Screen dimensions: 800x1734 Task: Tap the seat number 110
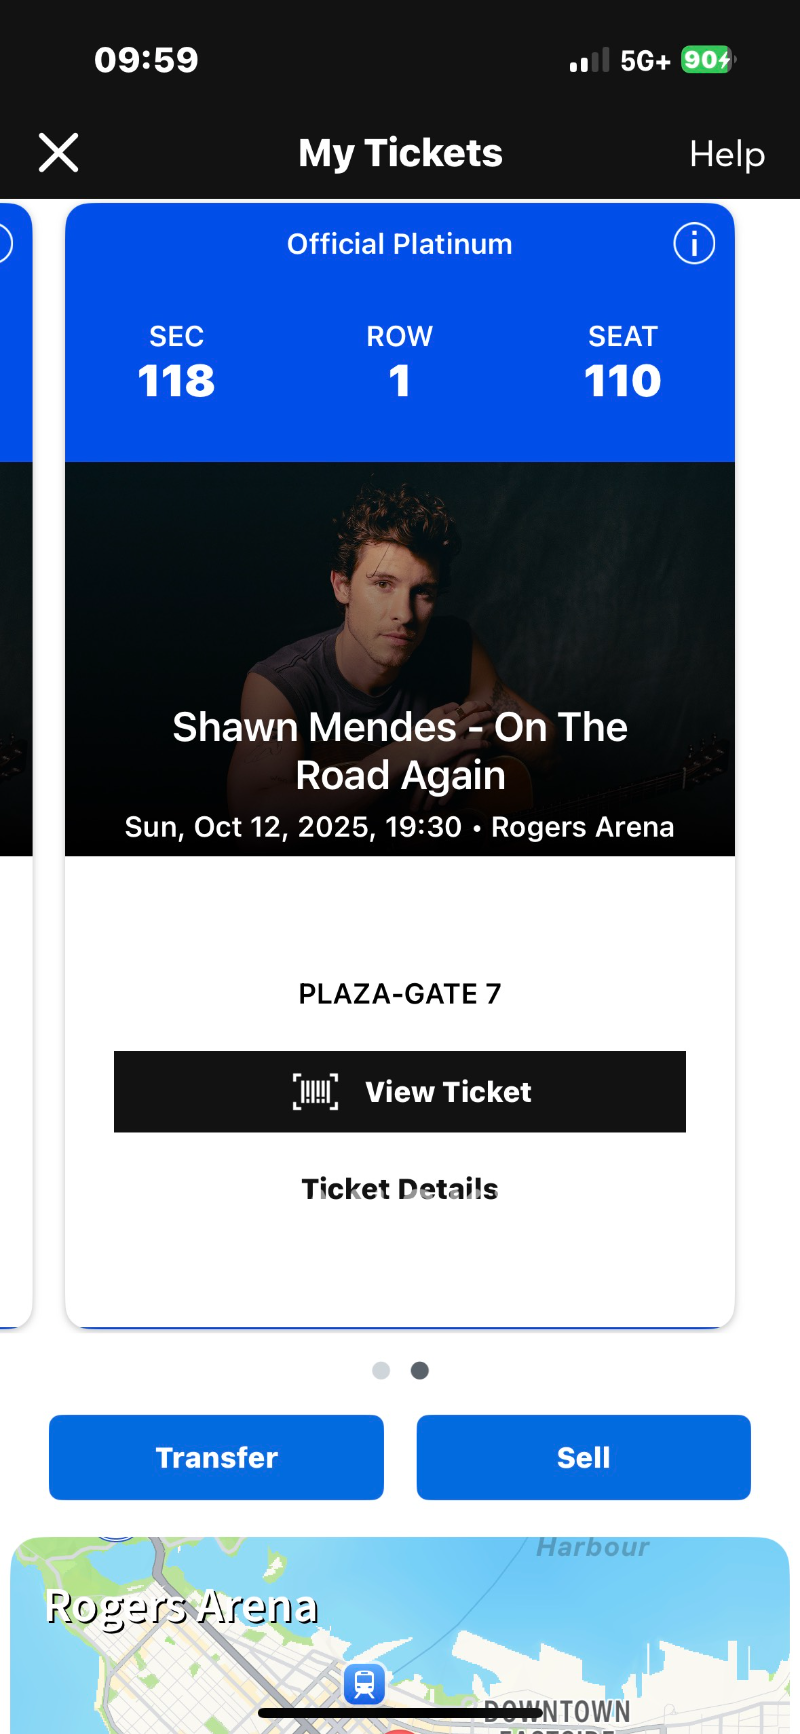pos(622,381)
